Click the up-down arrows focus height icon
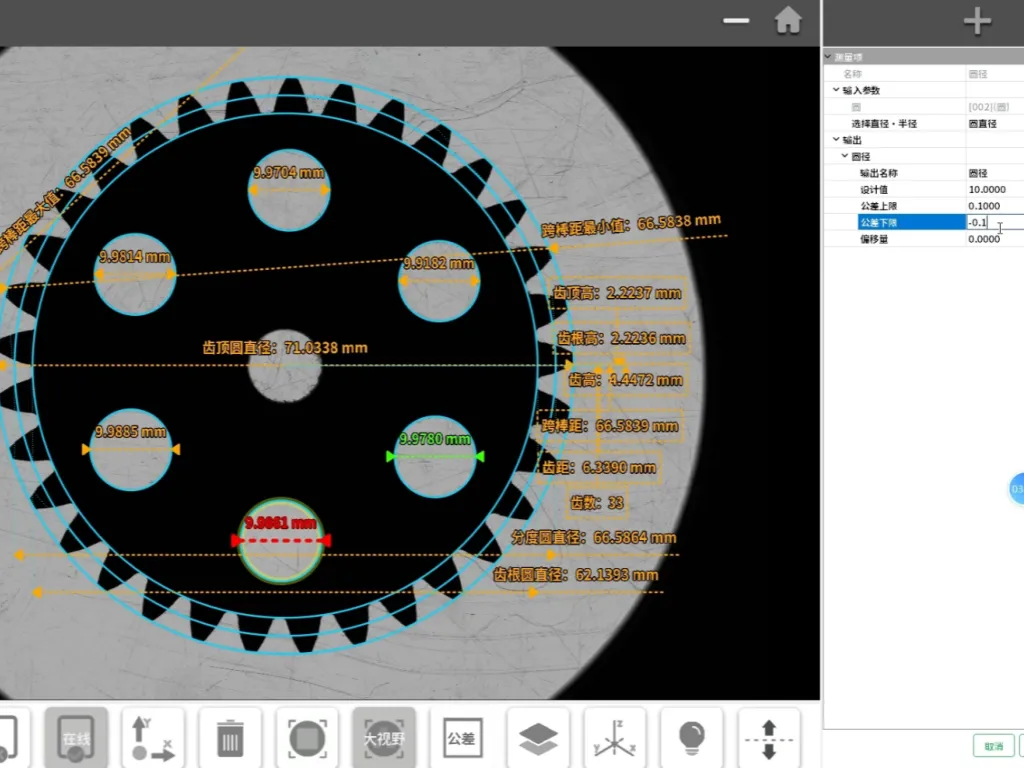The width and height of the screenshot is (1024, 768). [768, 739]
